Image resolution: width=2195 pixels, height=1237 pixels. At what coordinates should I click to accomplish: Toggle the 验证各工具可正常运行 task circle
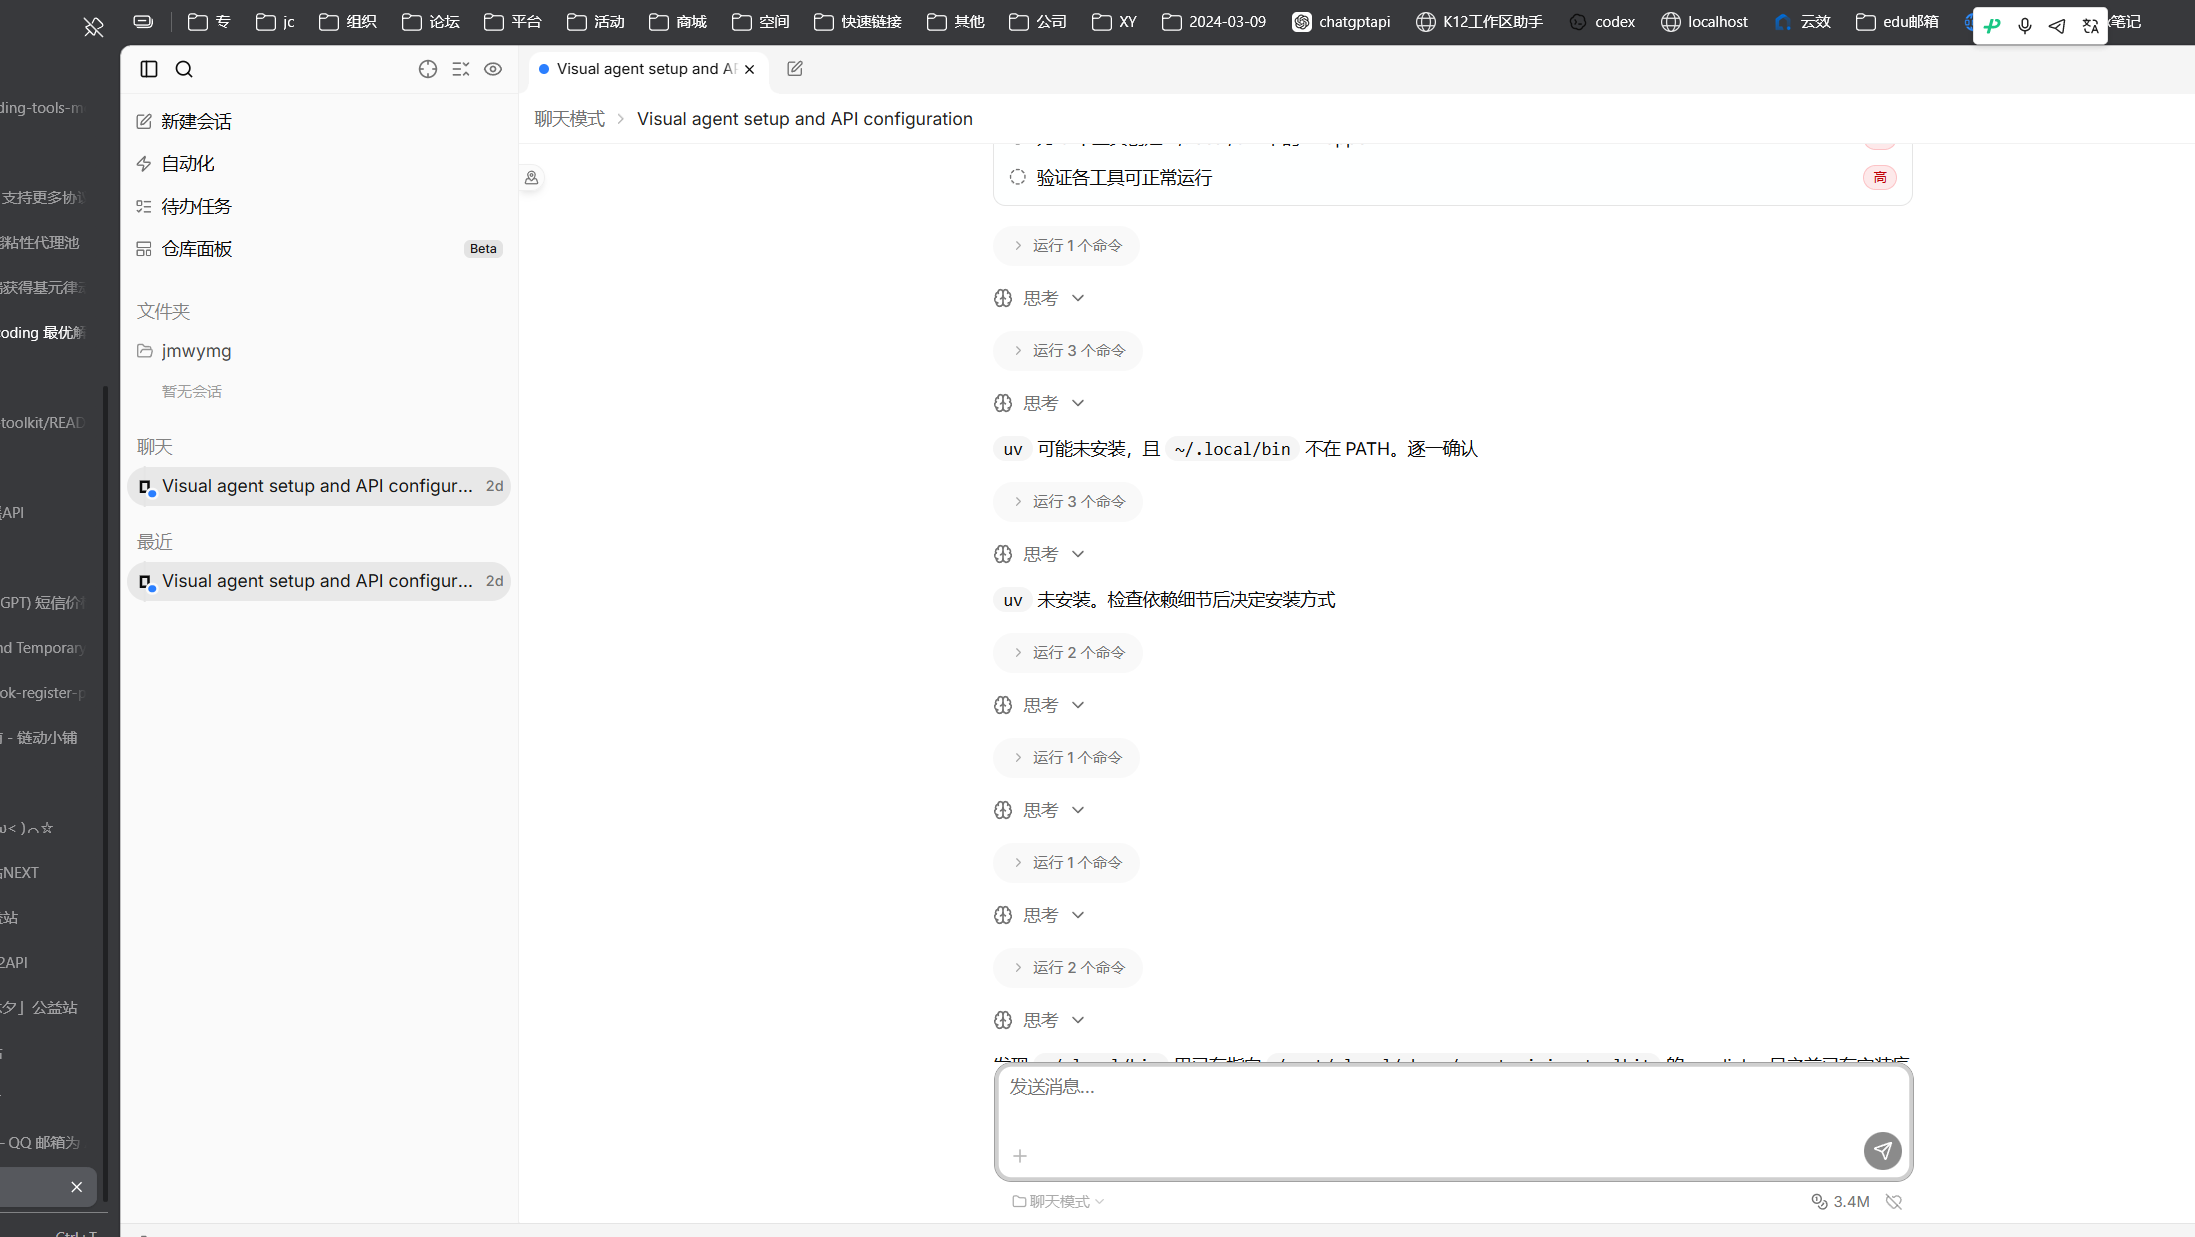[1017, 177]
